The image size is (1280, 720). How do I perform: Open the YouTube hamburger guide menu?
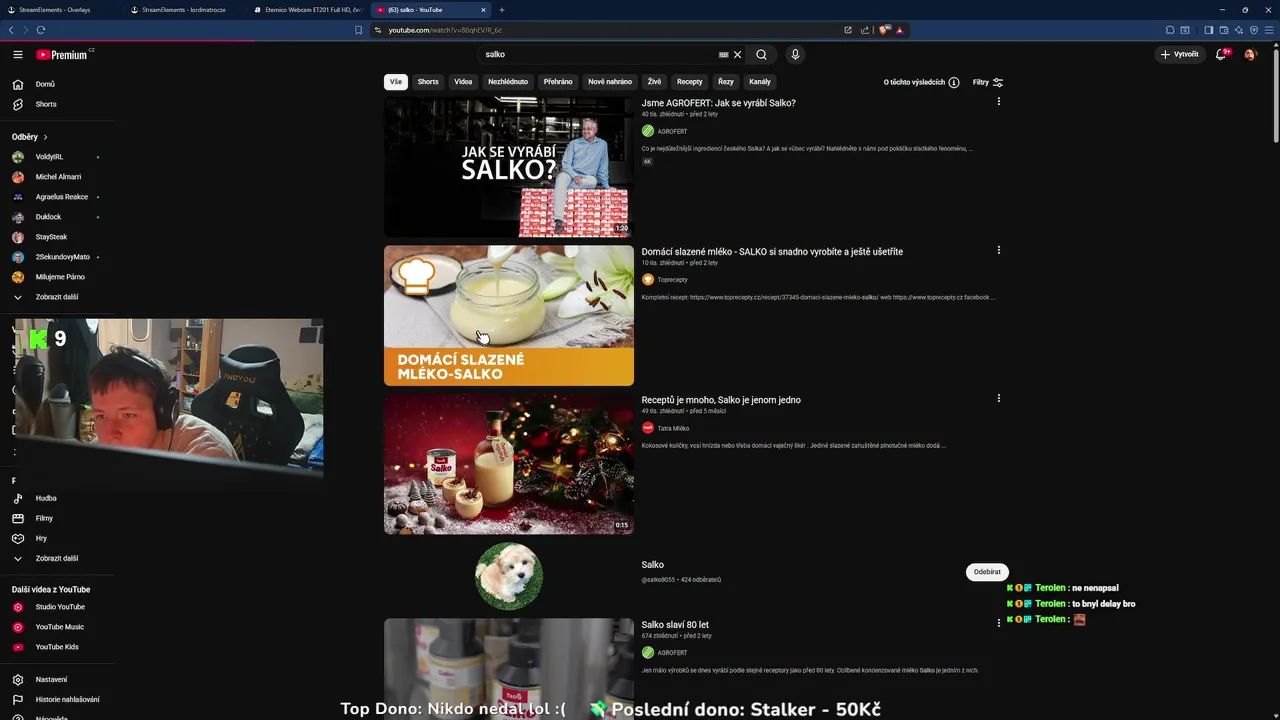pyautogui.click(x=18, y=55)
